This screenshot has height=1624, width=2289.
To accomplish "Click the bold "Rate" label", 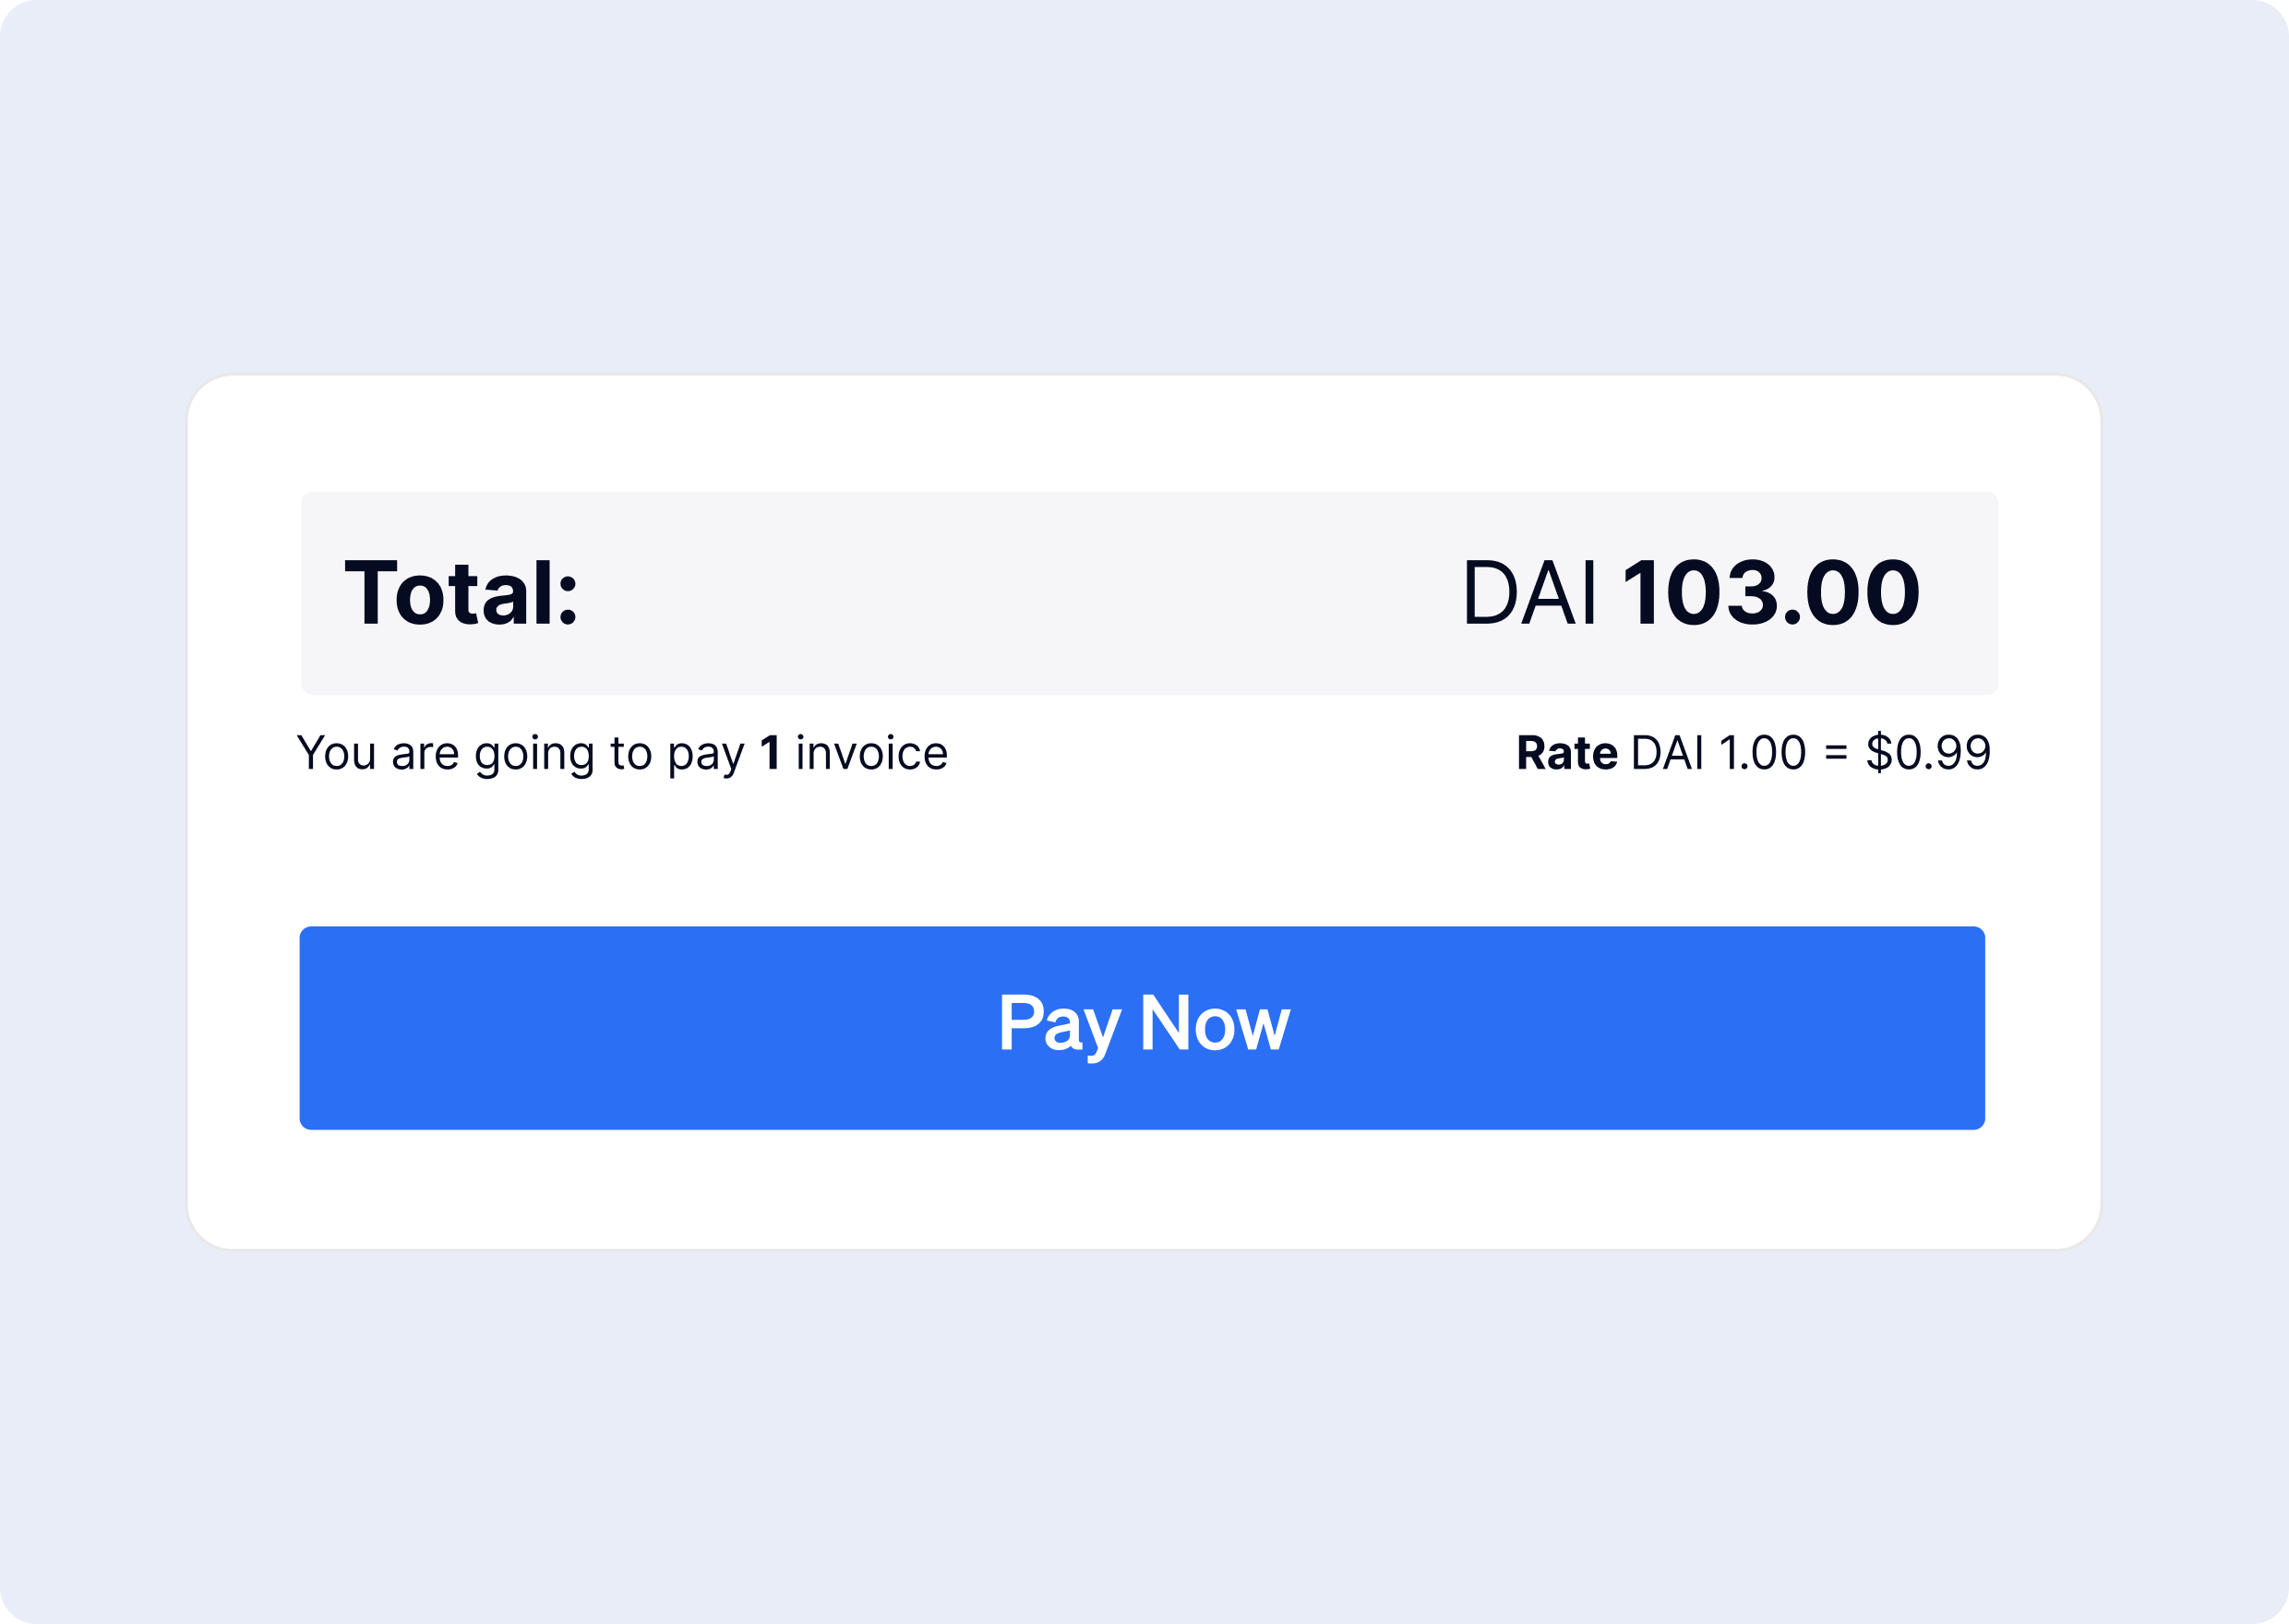I will [x=1566, y=753].
